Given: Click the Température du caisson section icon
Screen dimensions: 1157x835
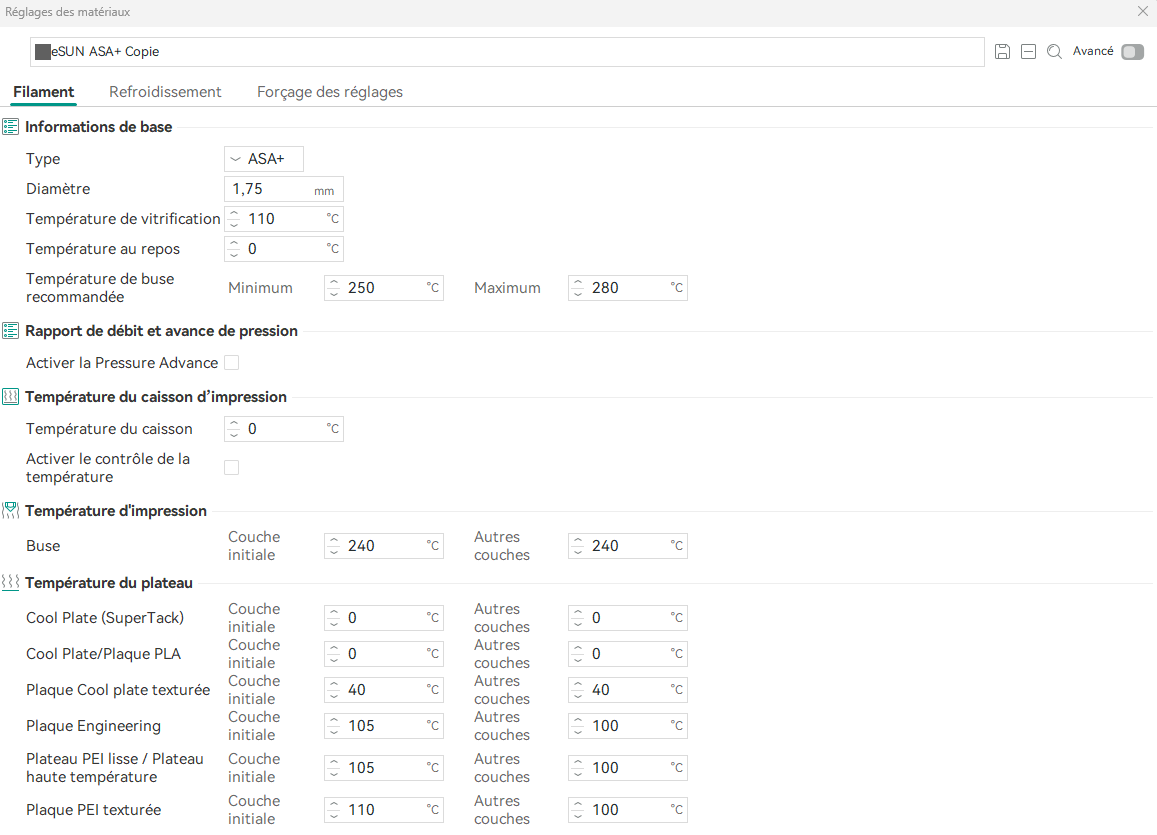Looking at the screenshot, I should click(x=10, y=397).
